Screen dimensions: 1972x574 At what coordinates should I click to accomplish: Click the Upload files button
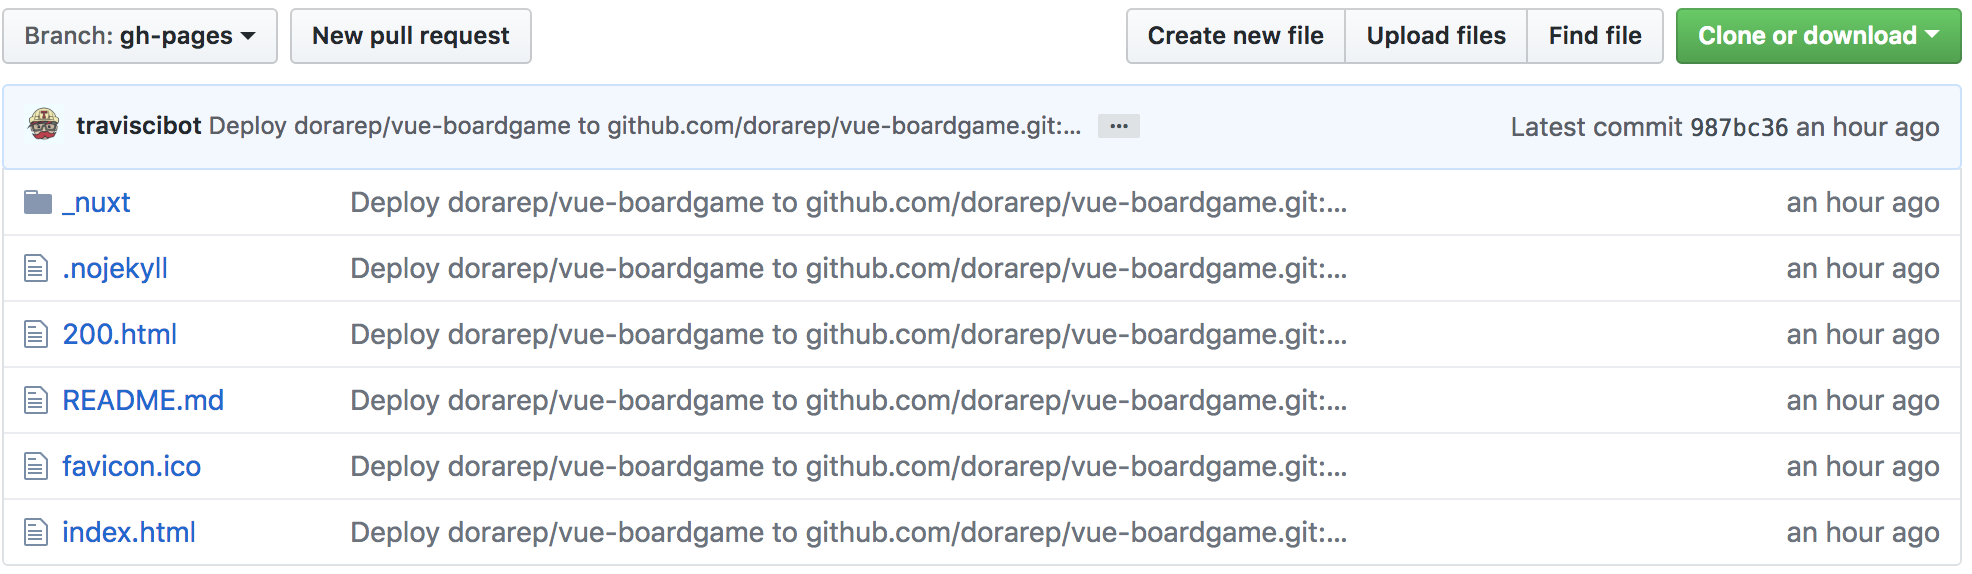[1436, 36]
